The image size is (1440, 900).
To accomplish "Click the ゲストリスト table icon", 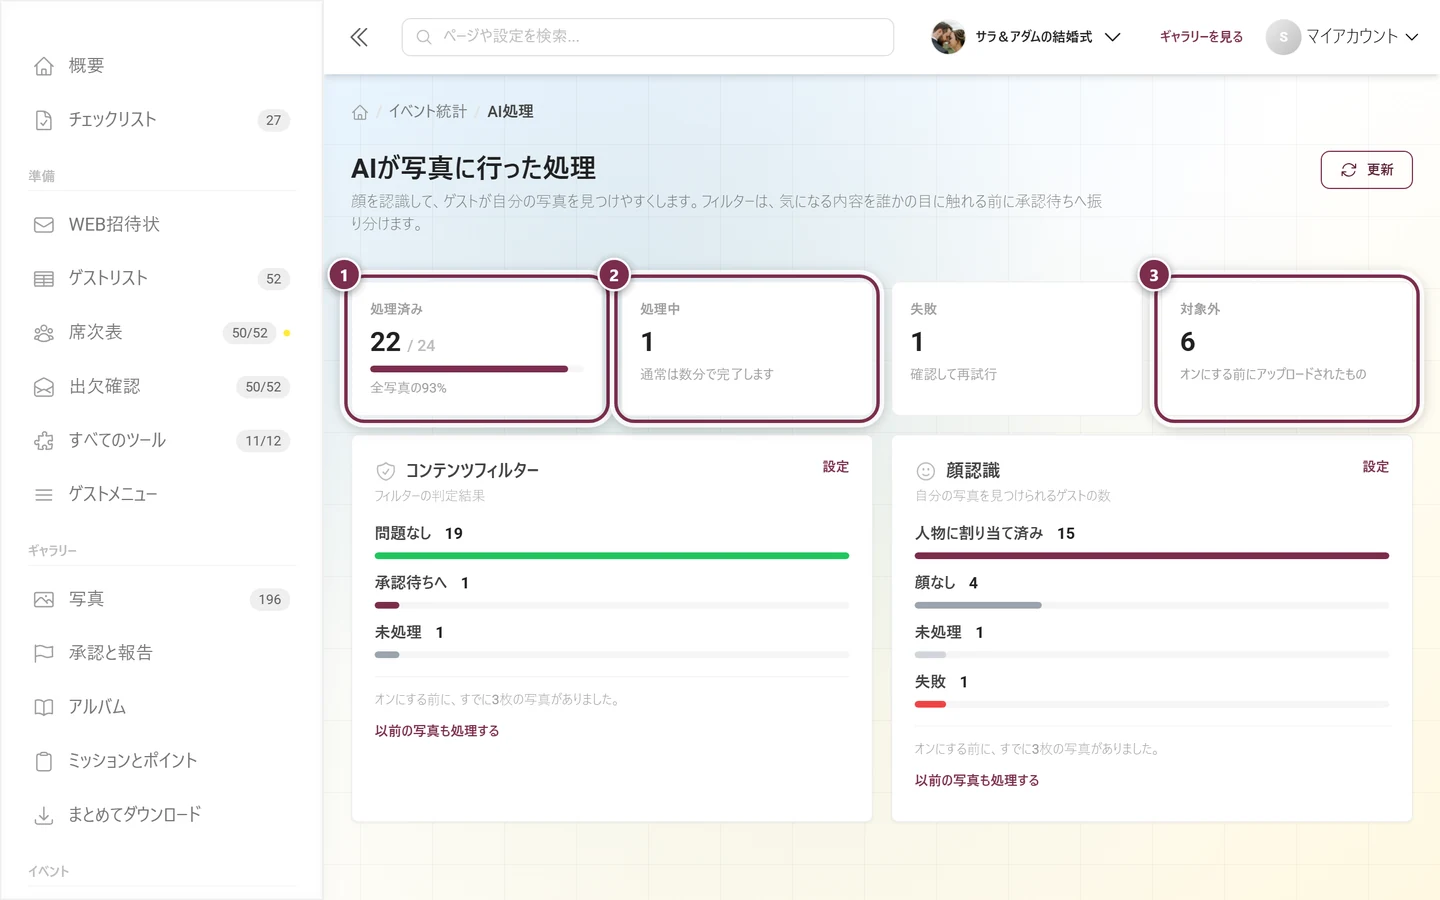I will pos(44,279).
